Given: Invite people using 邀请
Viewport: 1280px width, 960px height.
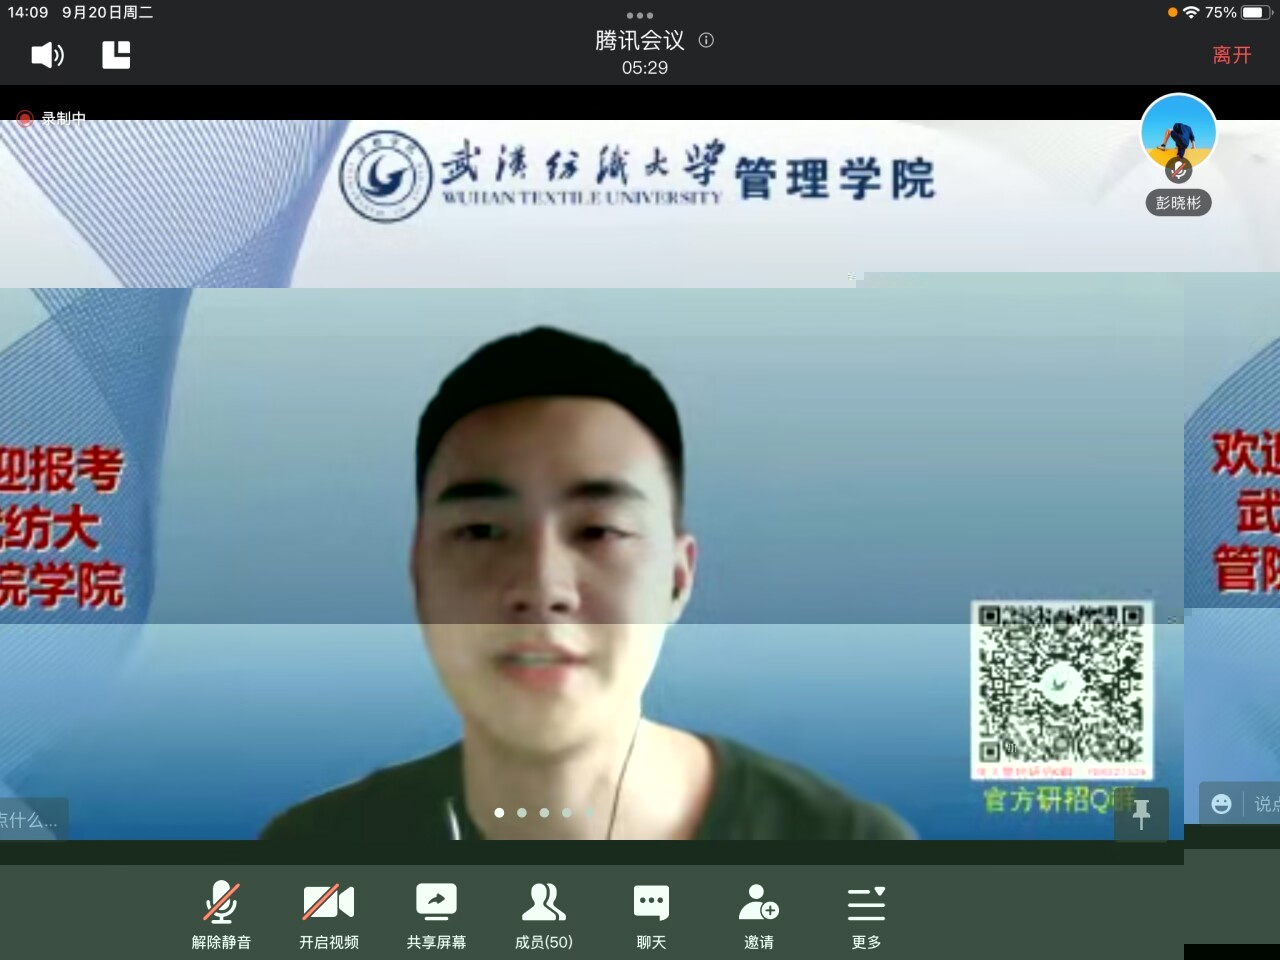Looking at the screenshot, I should click(x=759, y=915).
